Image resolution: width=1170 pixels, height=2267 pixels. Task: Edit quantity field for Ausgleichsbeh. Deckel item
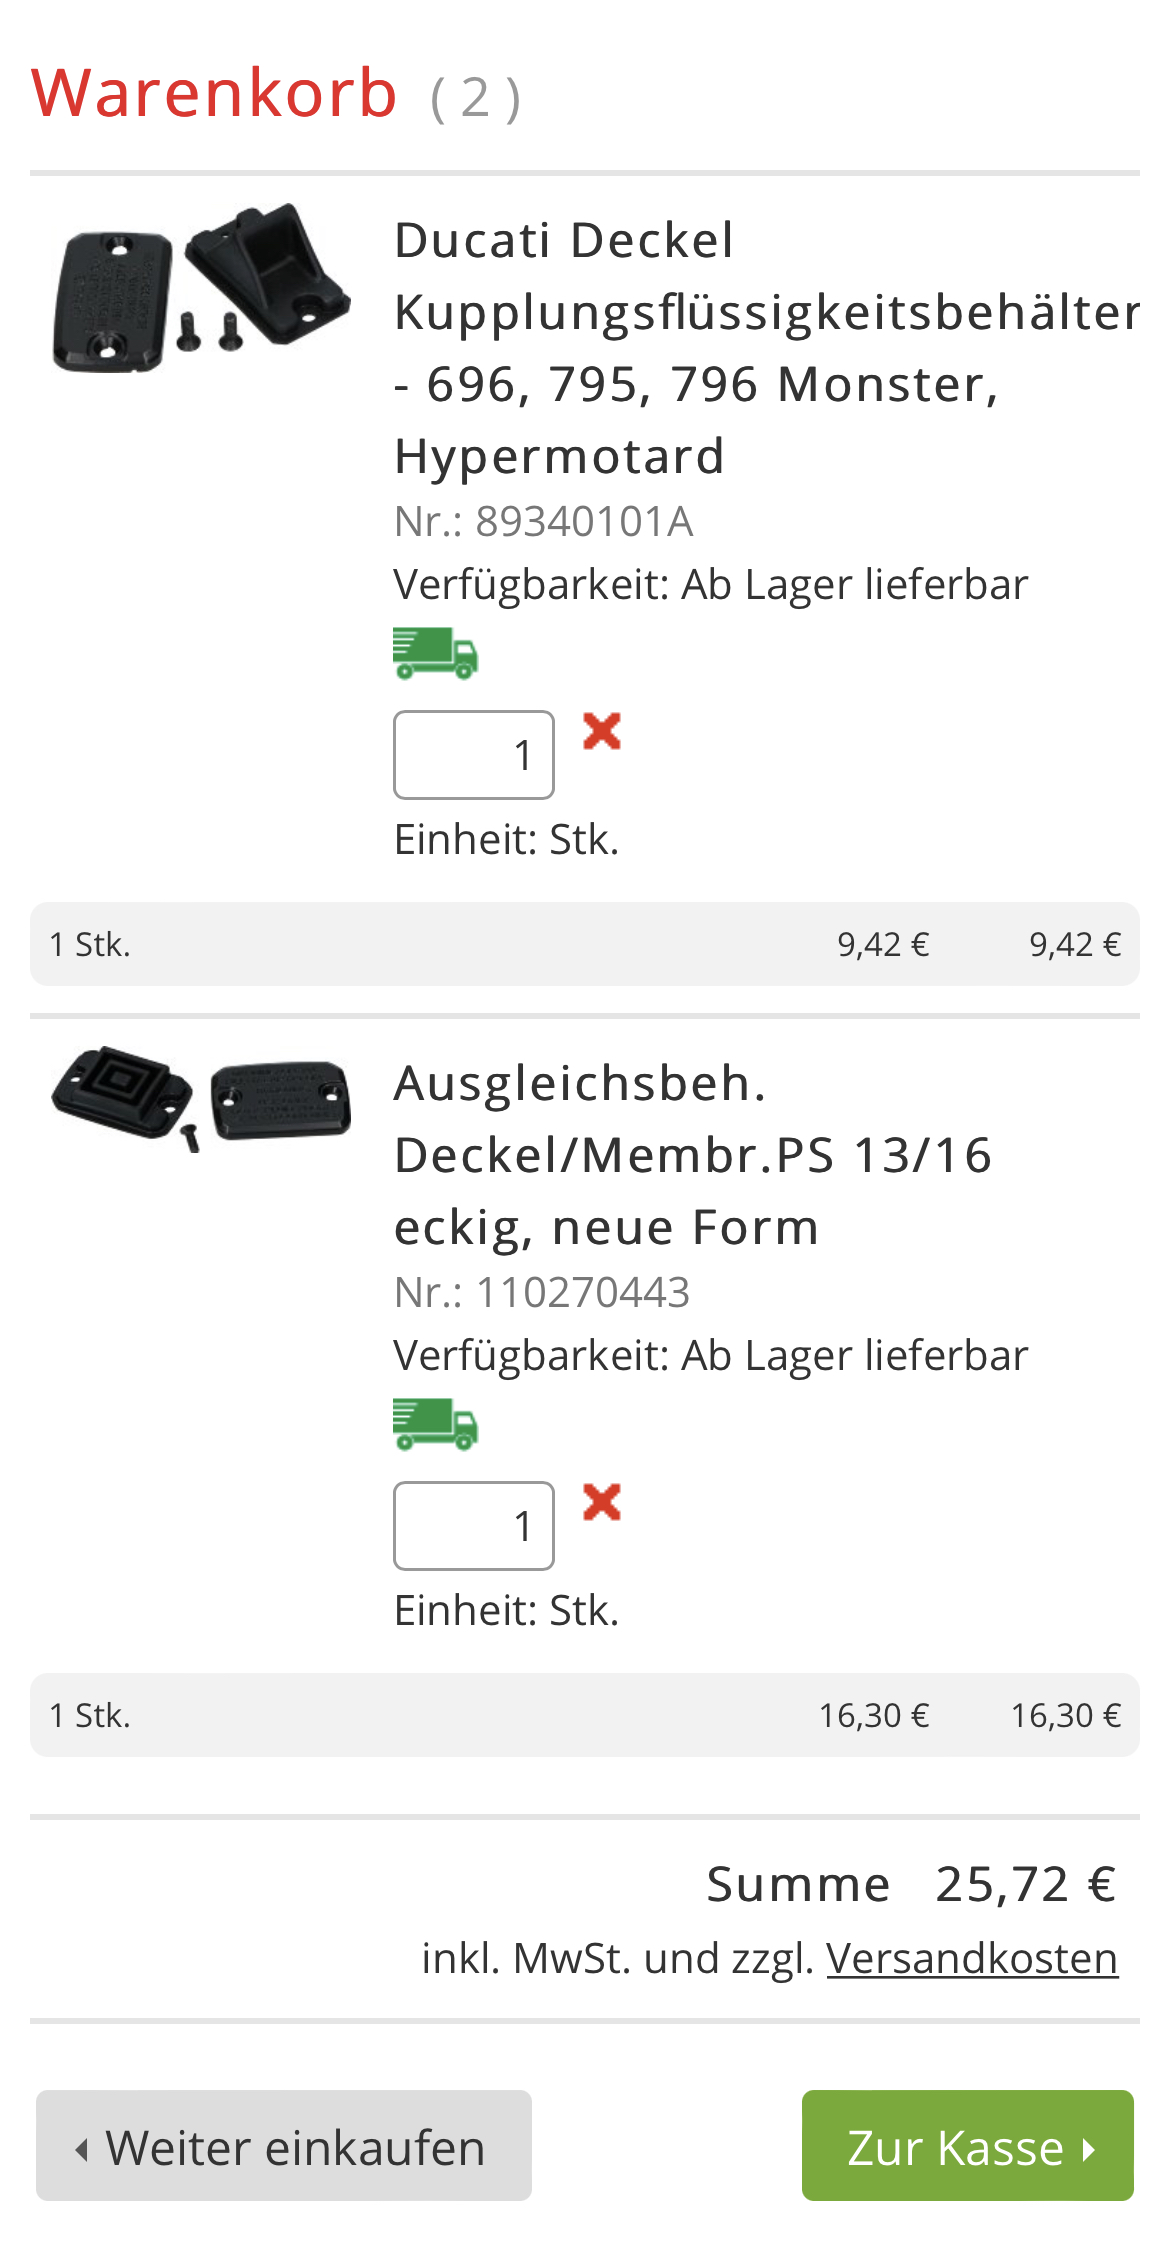(474, 1526)
